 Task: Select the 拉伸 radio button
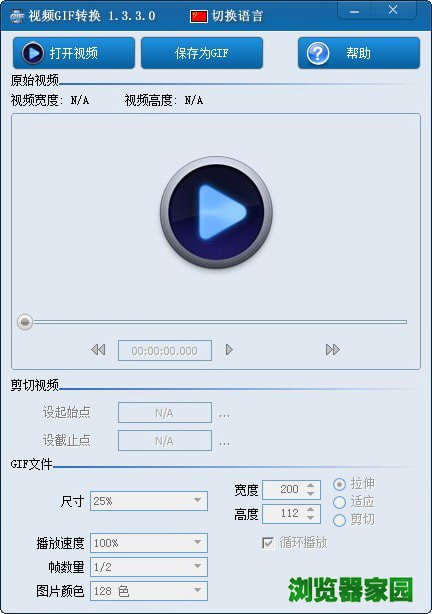tap(339, 484)
